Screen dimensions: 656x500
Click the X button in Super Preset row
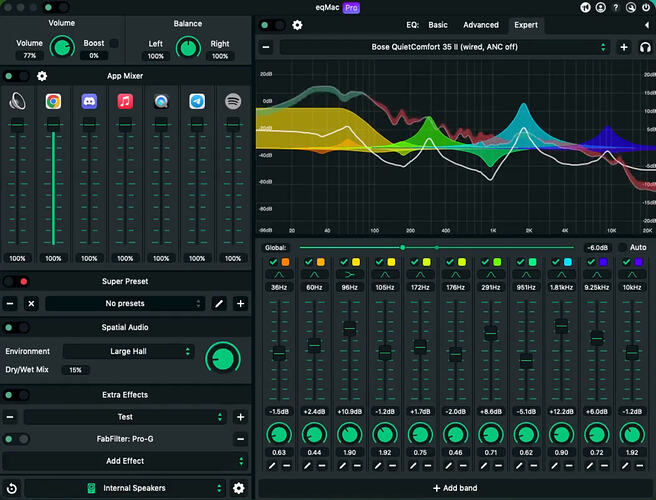click(x=31, y=303)
